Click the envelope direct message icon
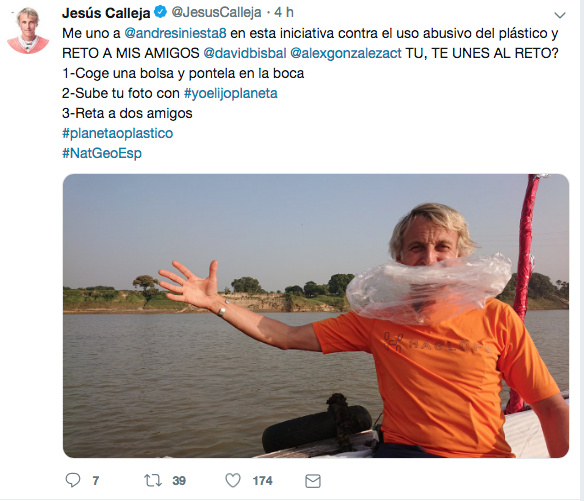Image resolution: width=584 pixels, height=501 pixels. (x=313, y=481)
